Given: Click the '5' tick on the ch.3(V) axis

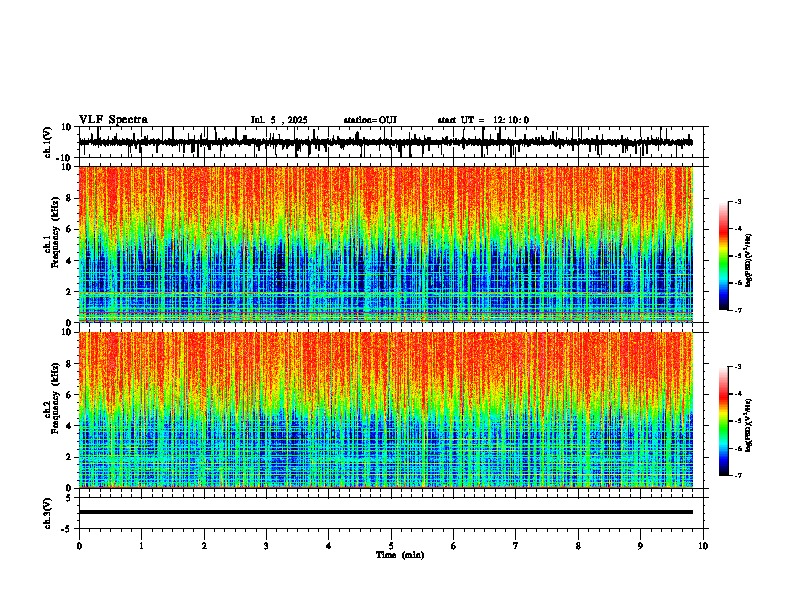Looking at the screenshot, I should point(70,498).
